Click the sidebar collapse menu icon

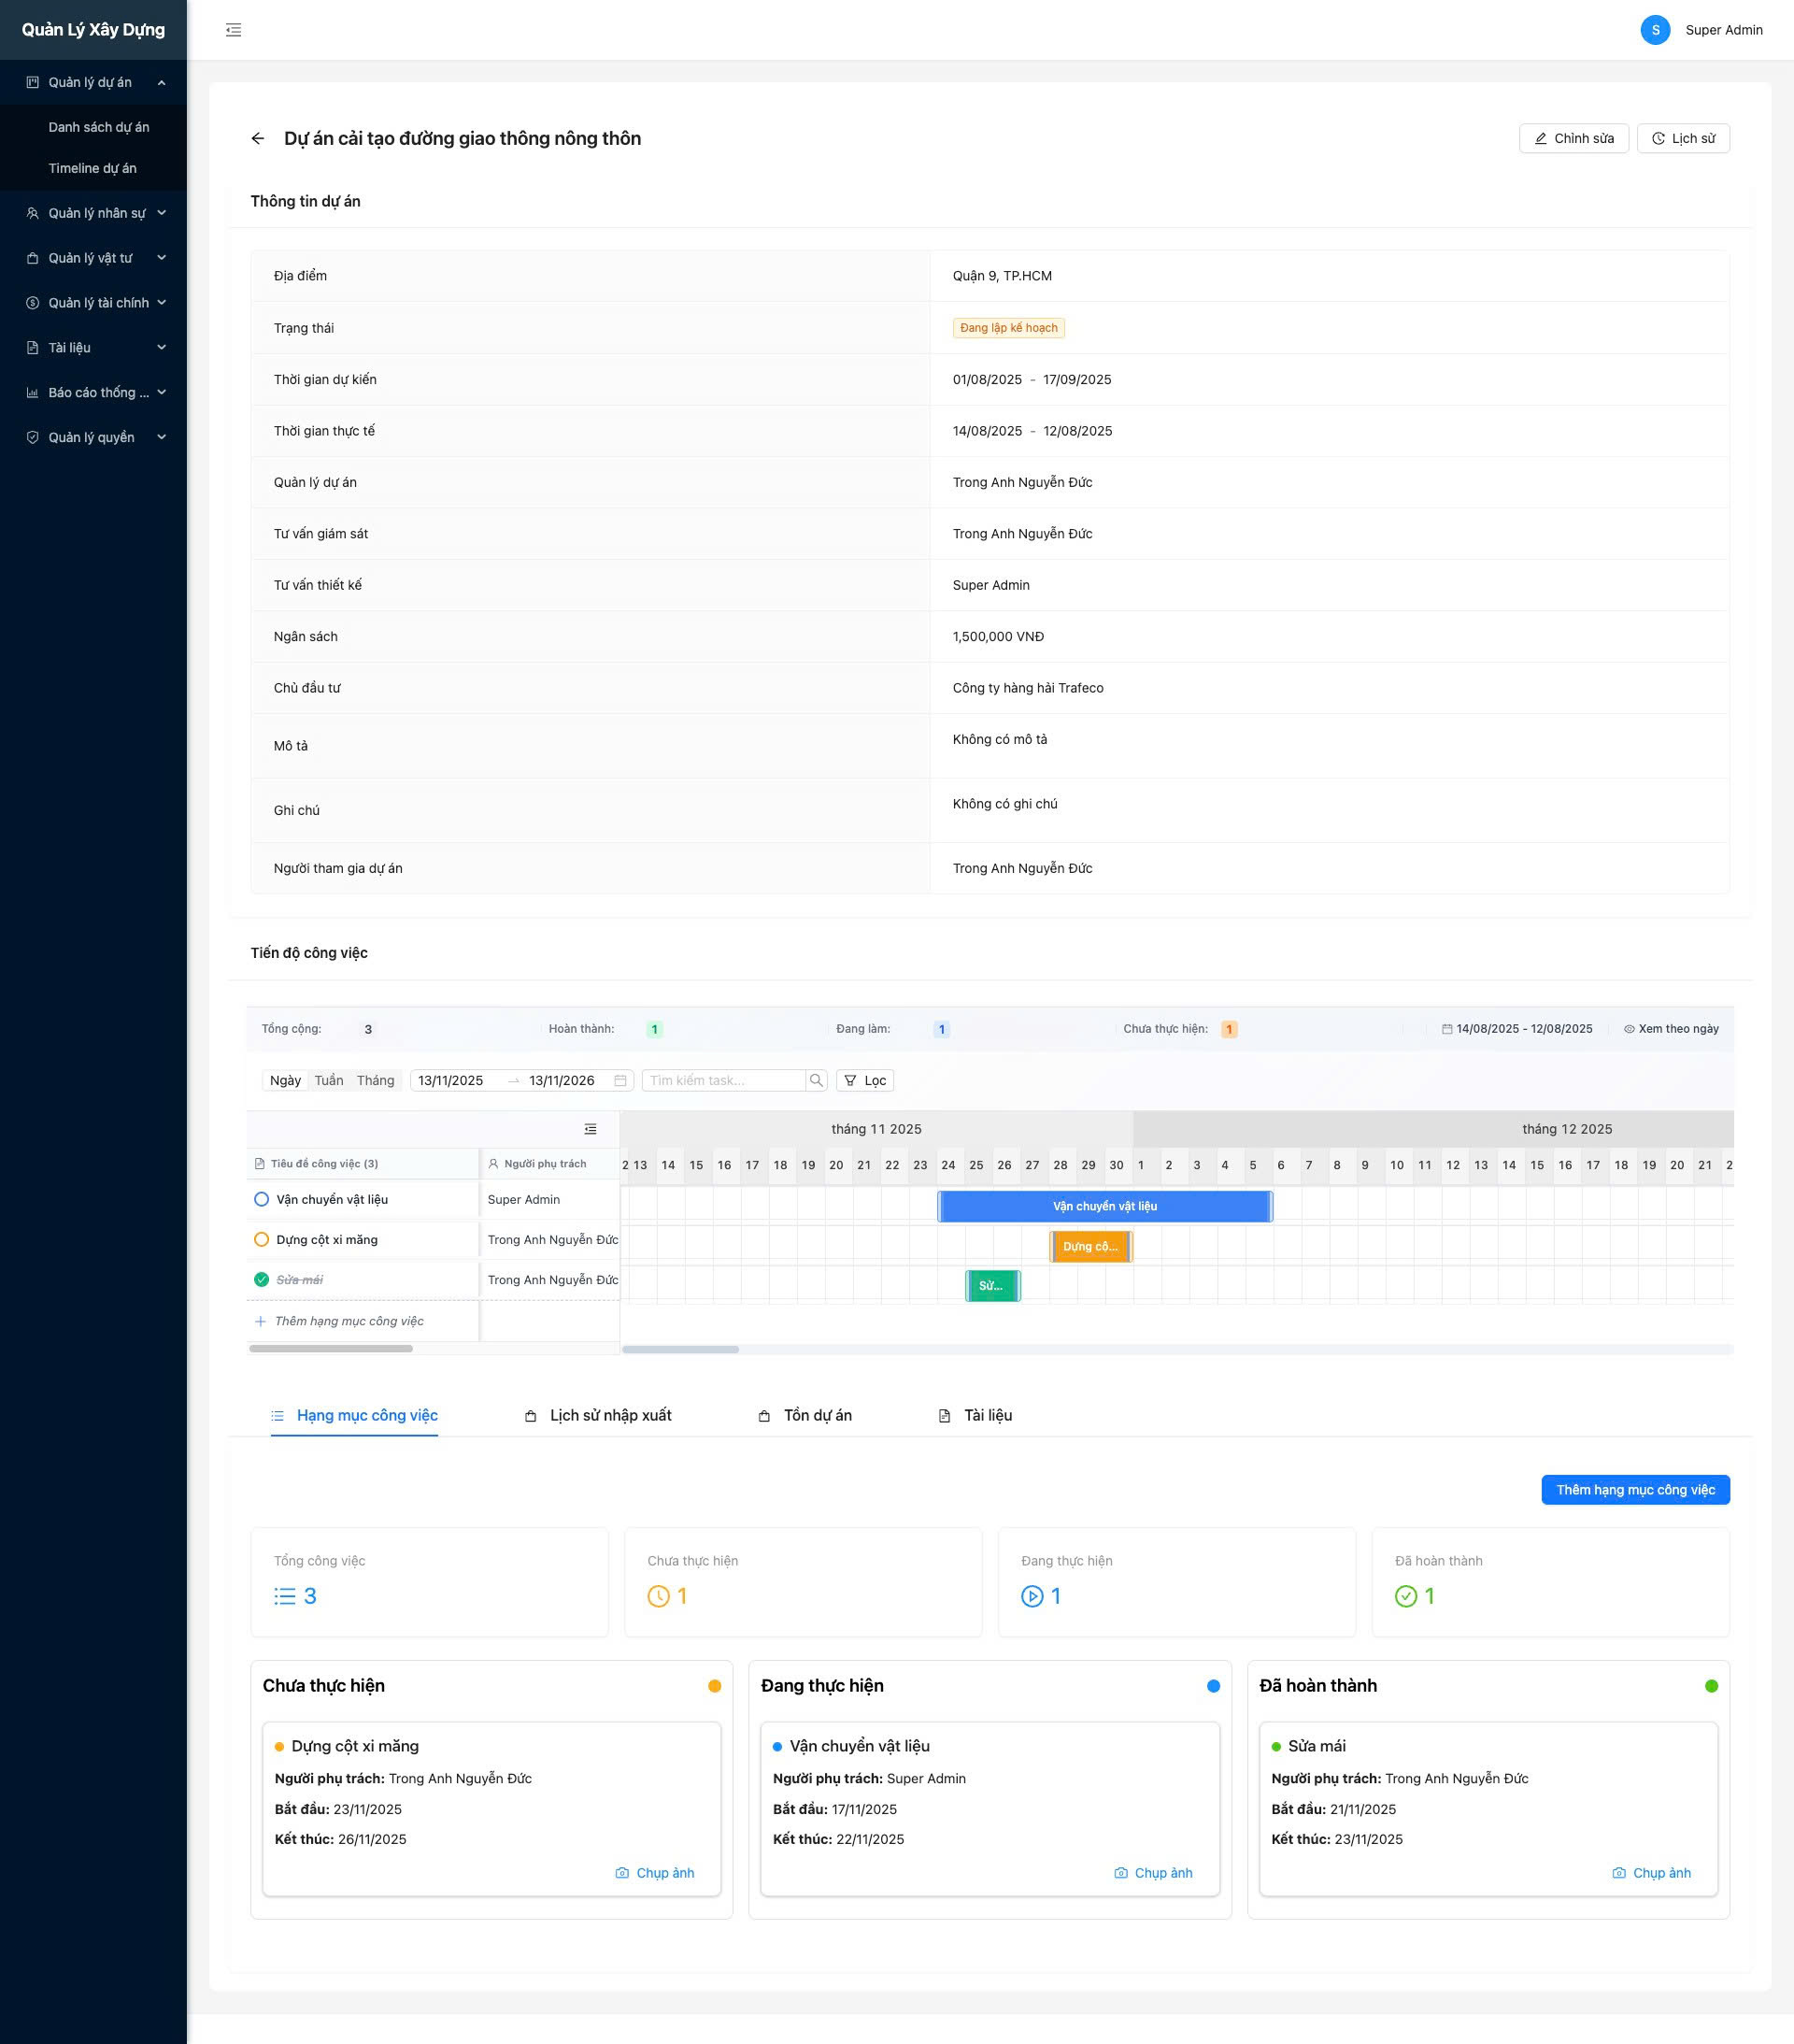pos(233,30)
